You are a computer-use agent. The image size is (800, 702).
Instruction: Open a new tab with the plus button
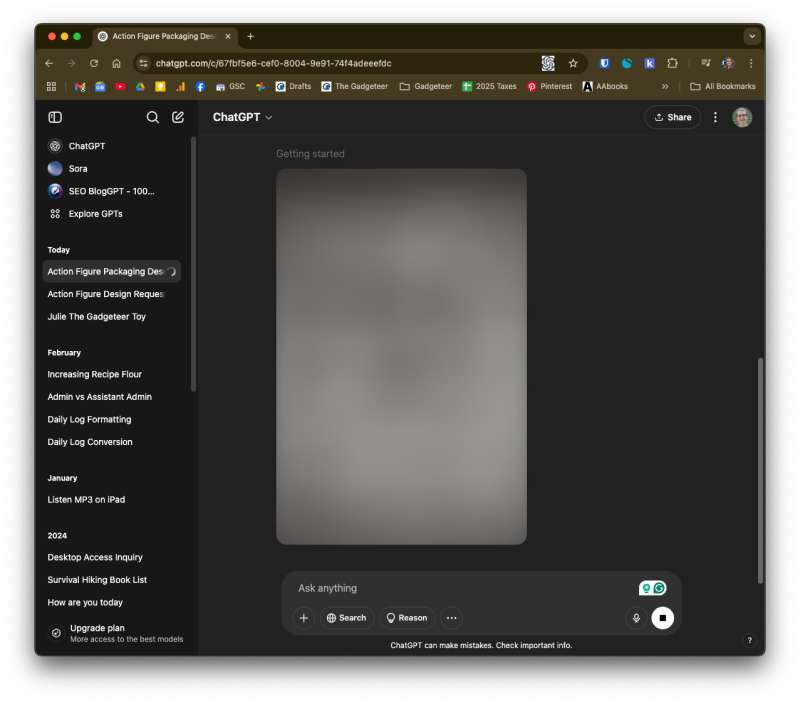(x=250, y=36)
